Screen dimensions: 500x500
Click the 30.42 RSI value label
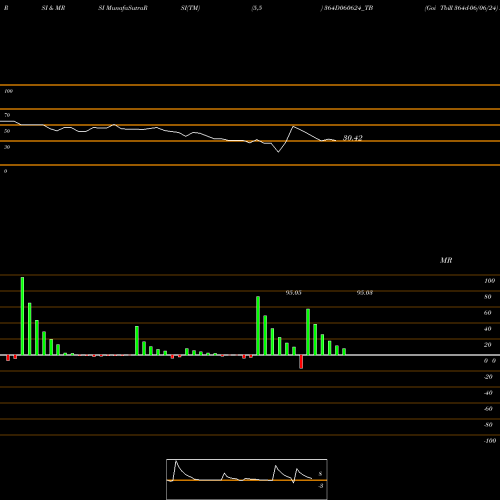tap(353, 138)
